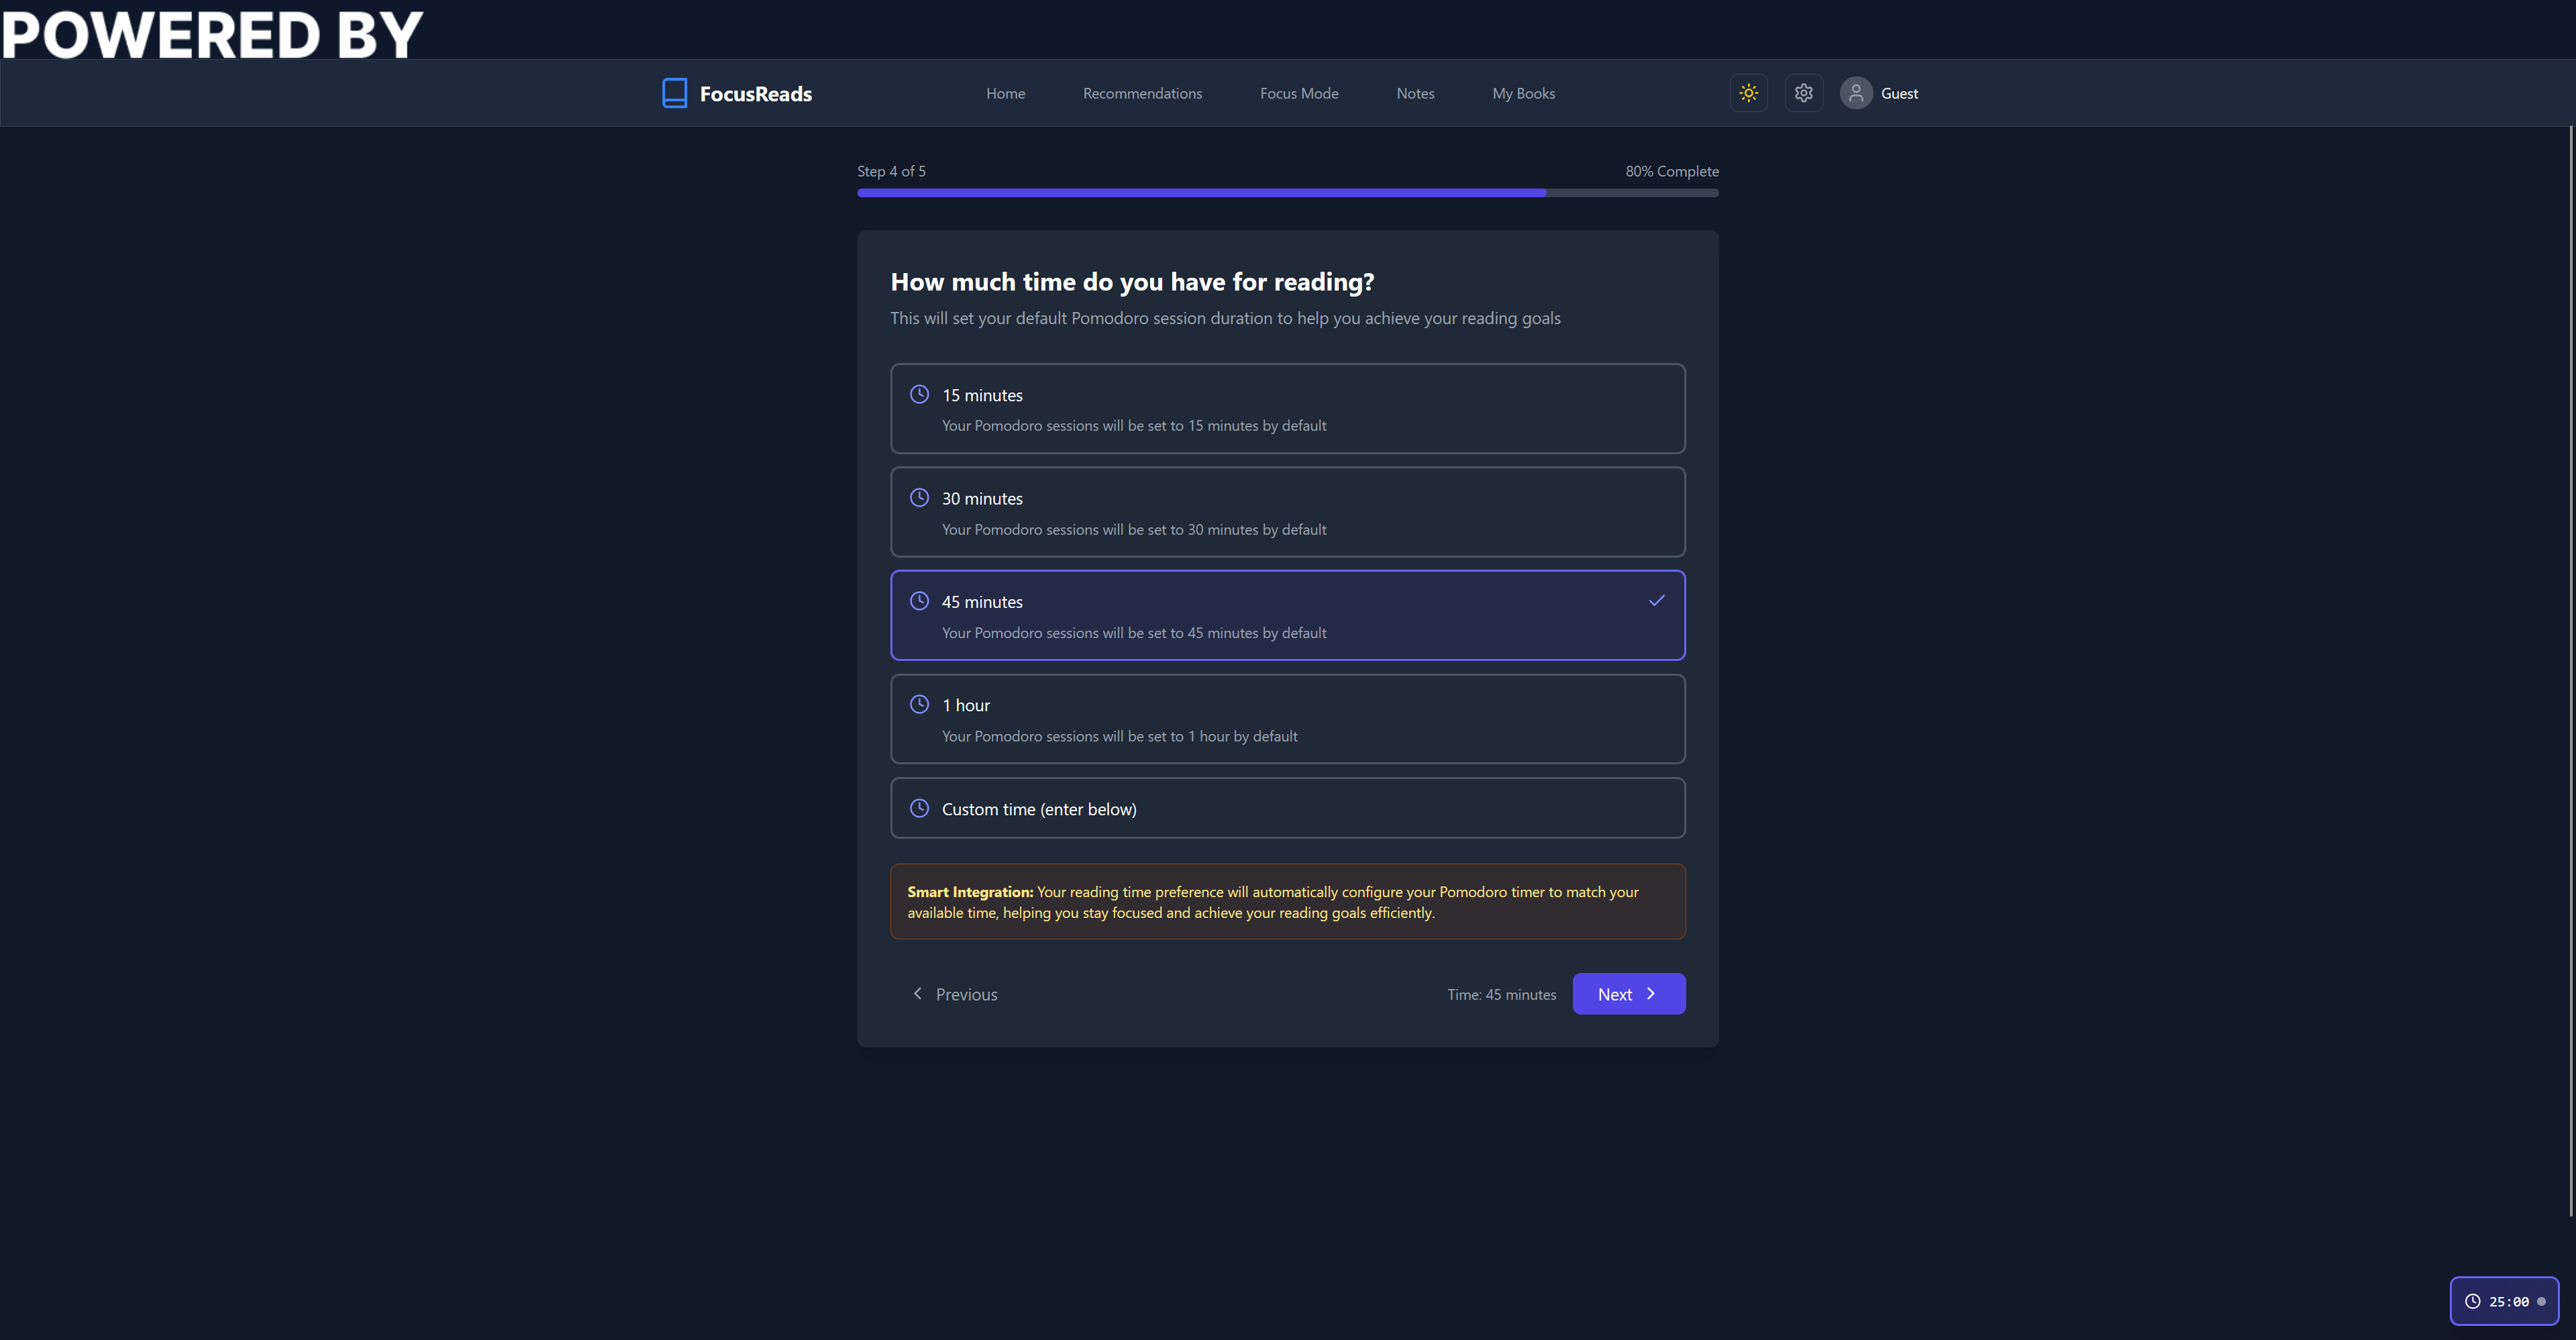Click the clock icon beside 15 minutes
Viewport: 2576px width, 1340px height.
[919, 394]
